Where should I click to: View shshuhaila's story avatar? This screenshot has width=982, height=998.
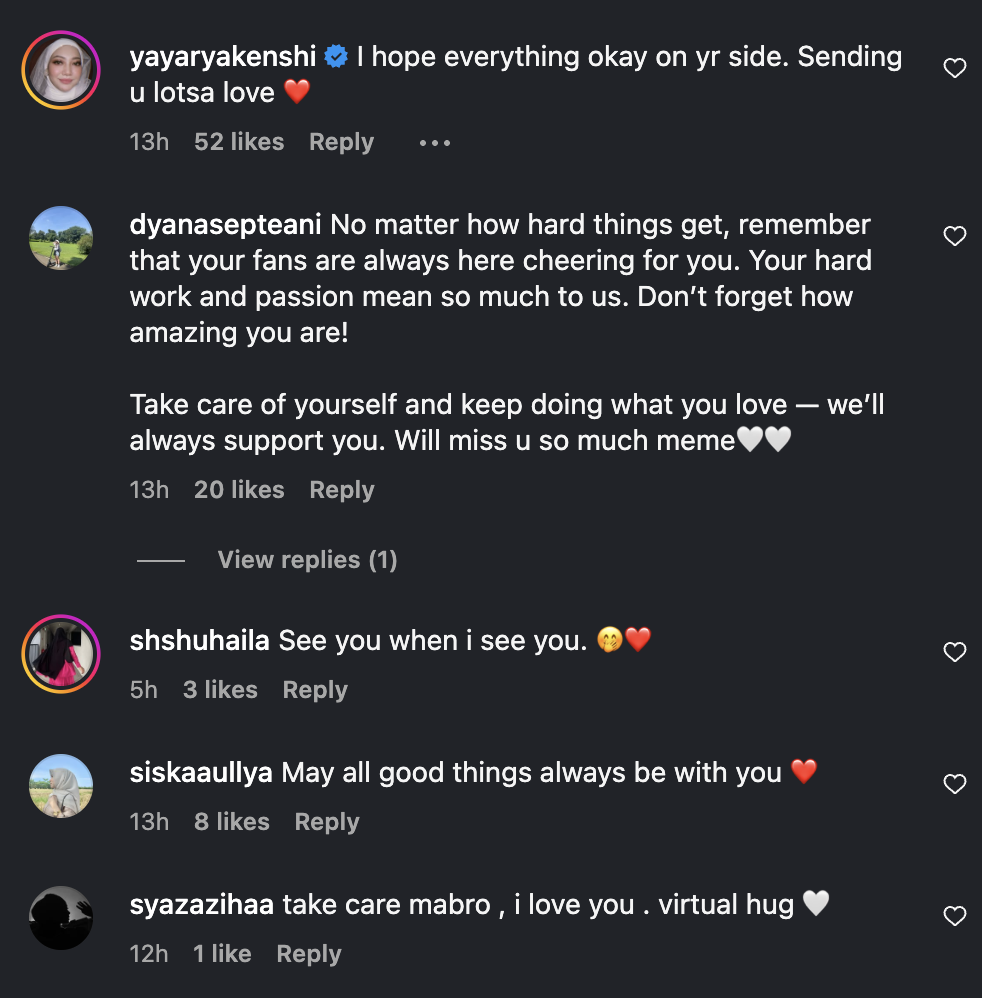[61, 654]
